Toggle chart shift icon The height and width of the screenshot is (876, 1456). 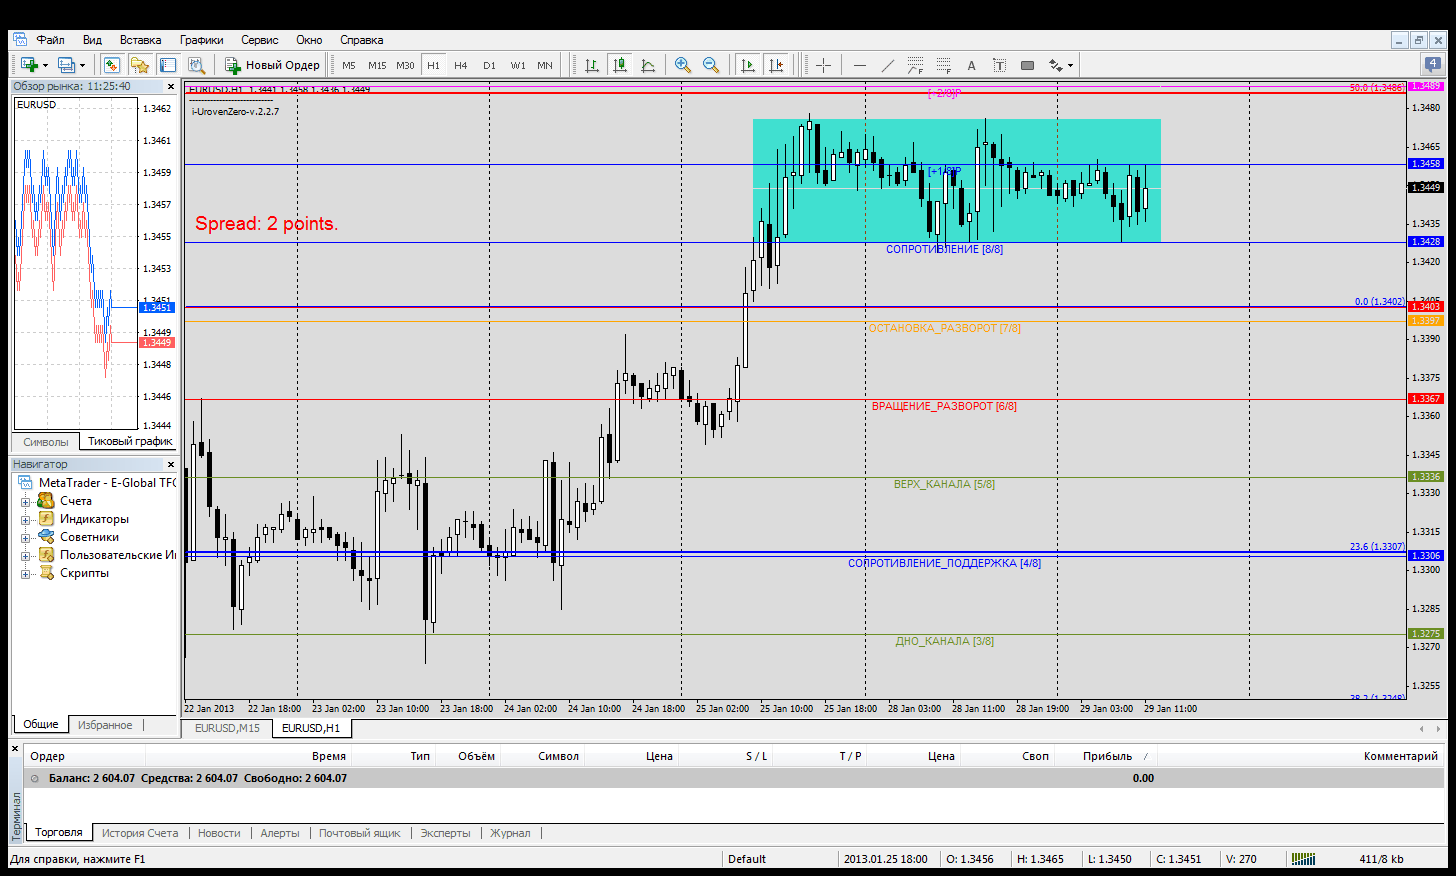pyautogui.click(x=775, y=65)
